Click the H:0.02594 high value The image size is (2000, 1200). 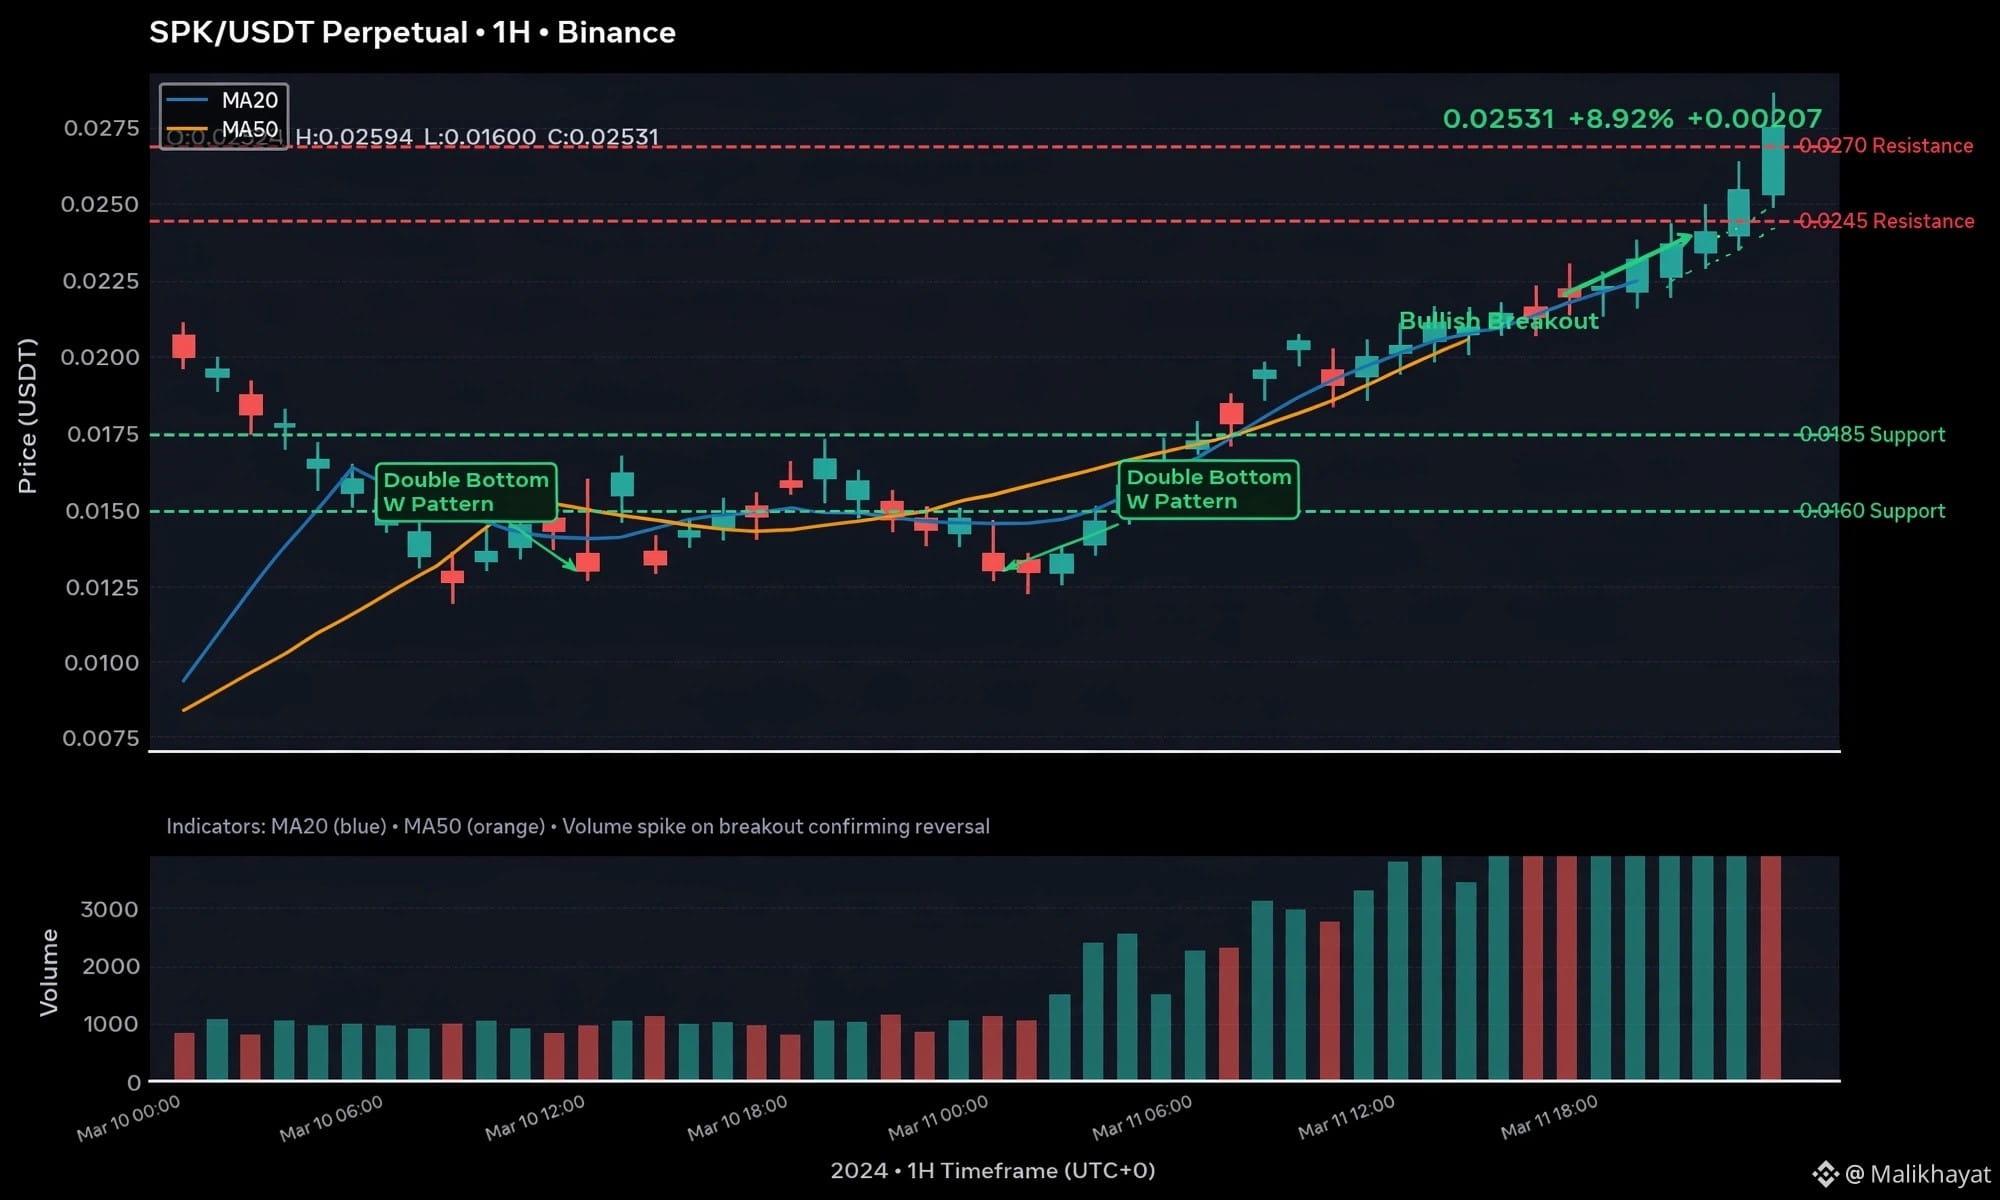coord(354,137)
